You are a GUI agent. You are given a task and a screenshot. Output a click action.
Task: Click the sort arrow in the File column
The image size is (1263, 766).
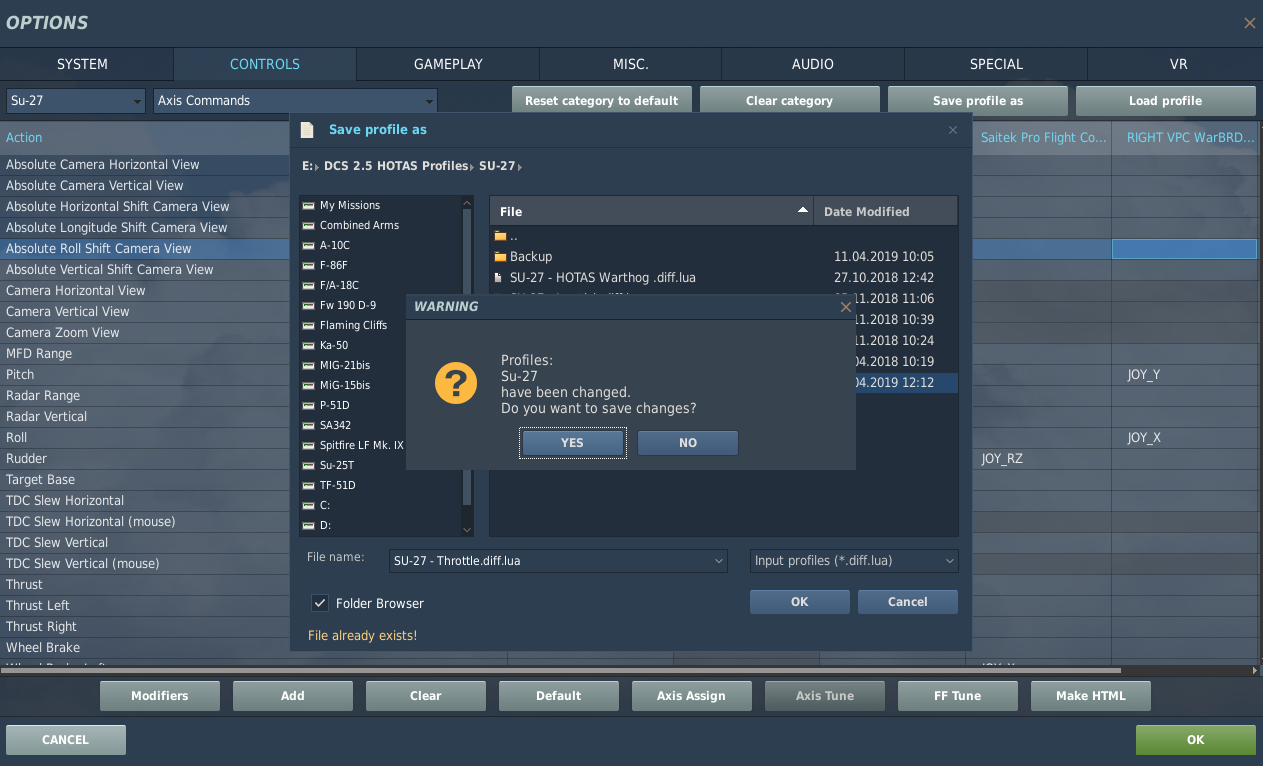(x=802, y=211)
